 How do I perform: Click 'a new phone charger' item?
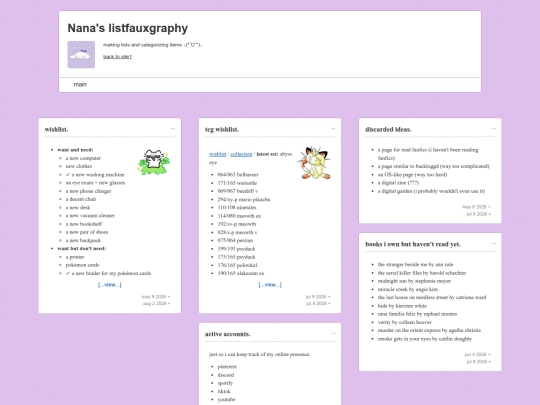89,191
